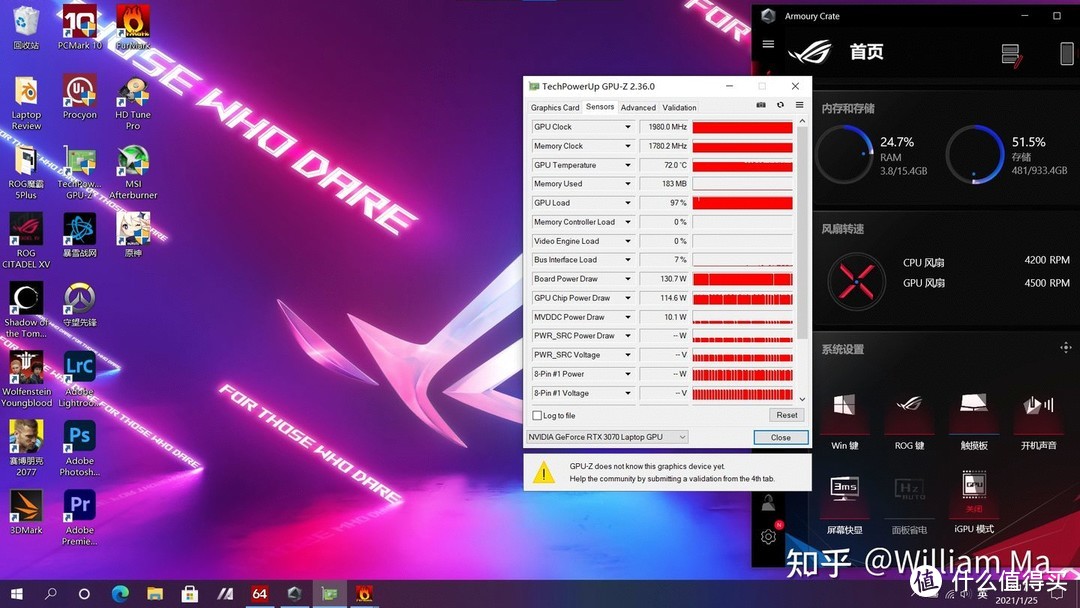Open the GPU-Z hamburger menu icon

tap(800, 105)
